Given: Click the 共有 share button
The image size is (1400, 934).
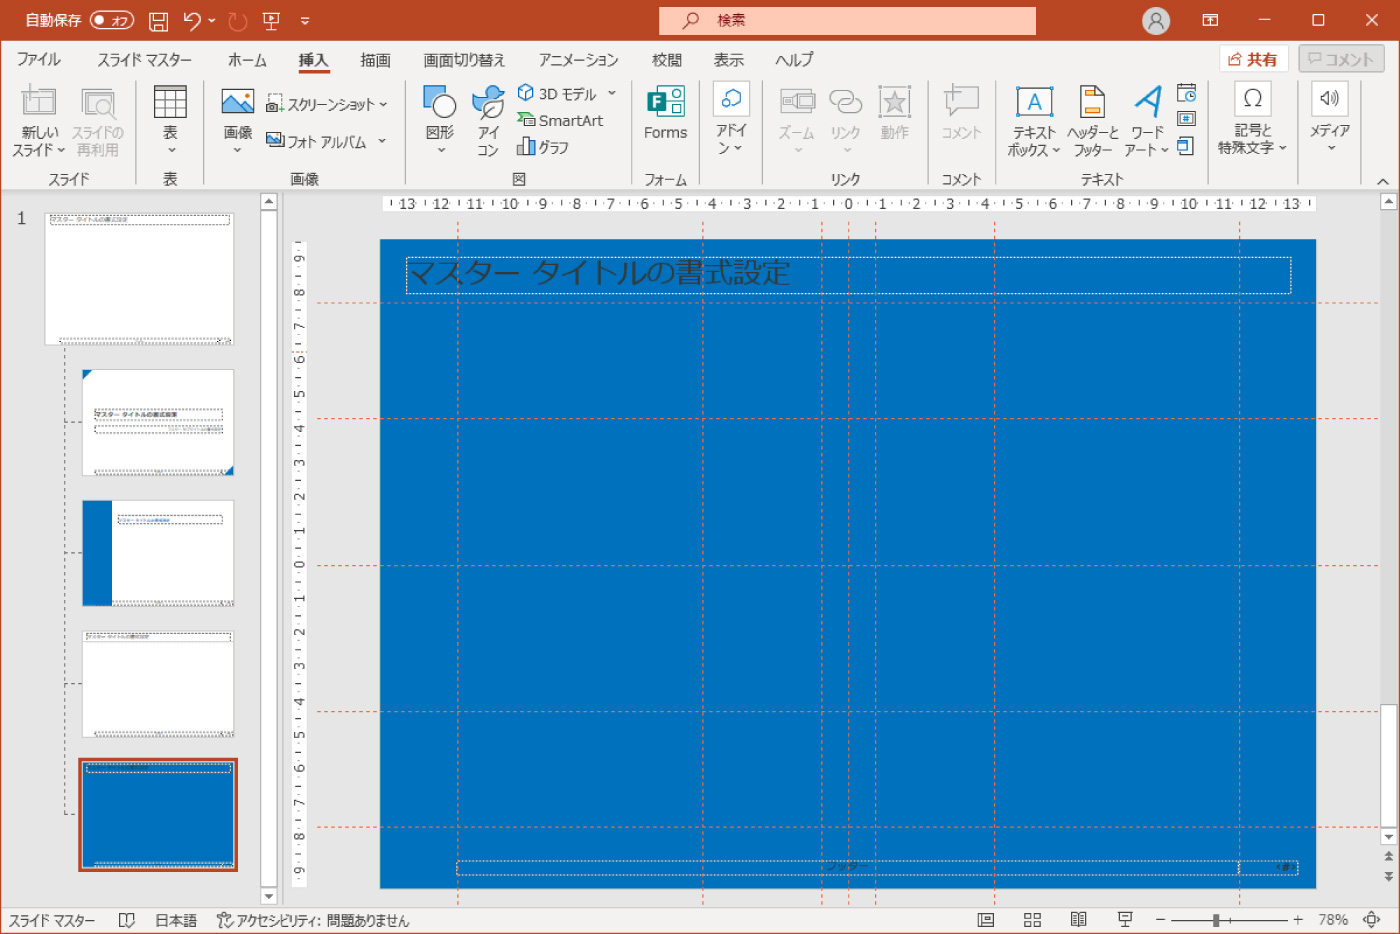Looking at the screenshot, I should click(1254, 59).
